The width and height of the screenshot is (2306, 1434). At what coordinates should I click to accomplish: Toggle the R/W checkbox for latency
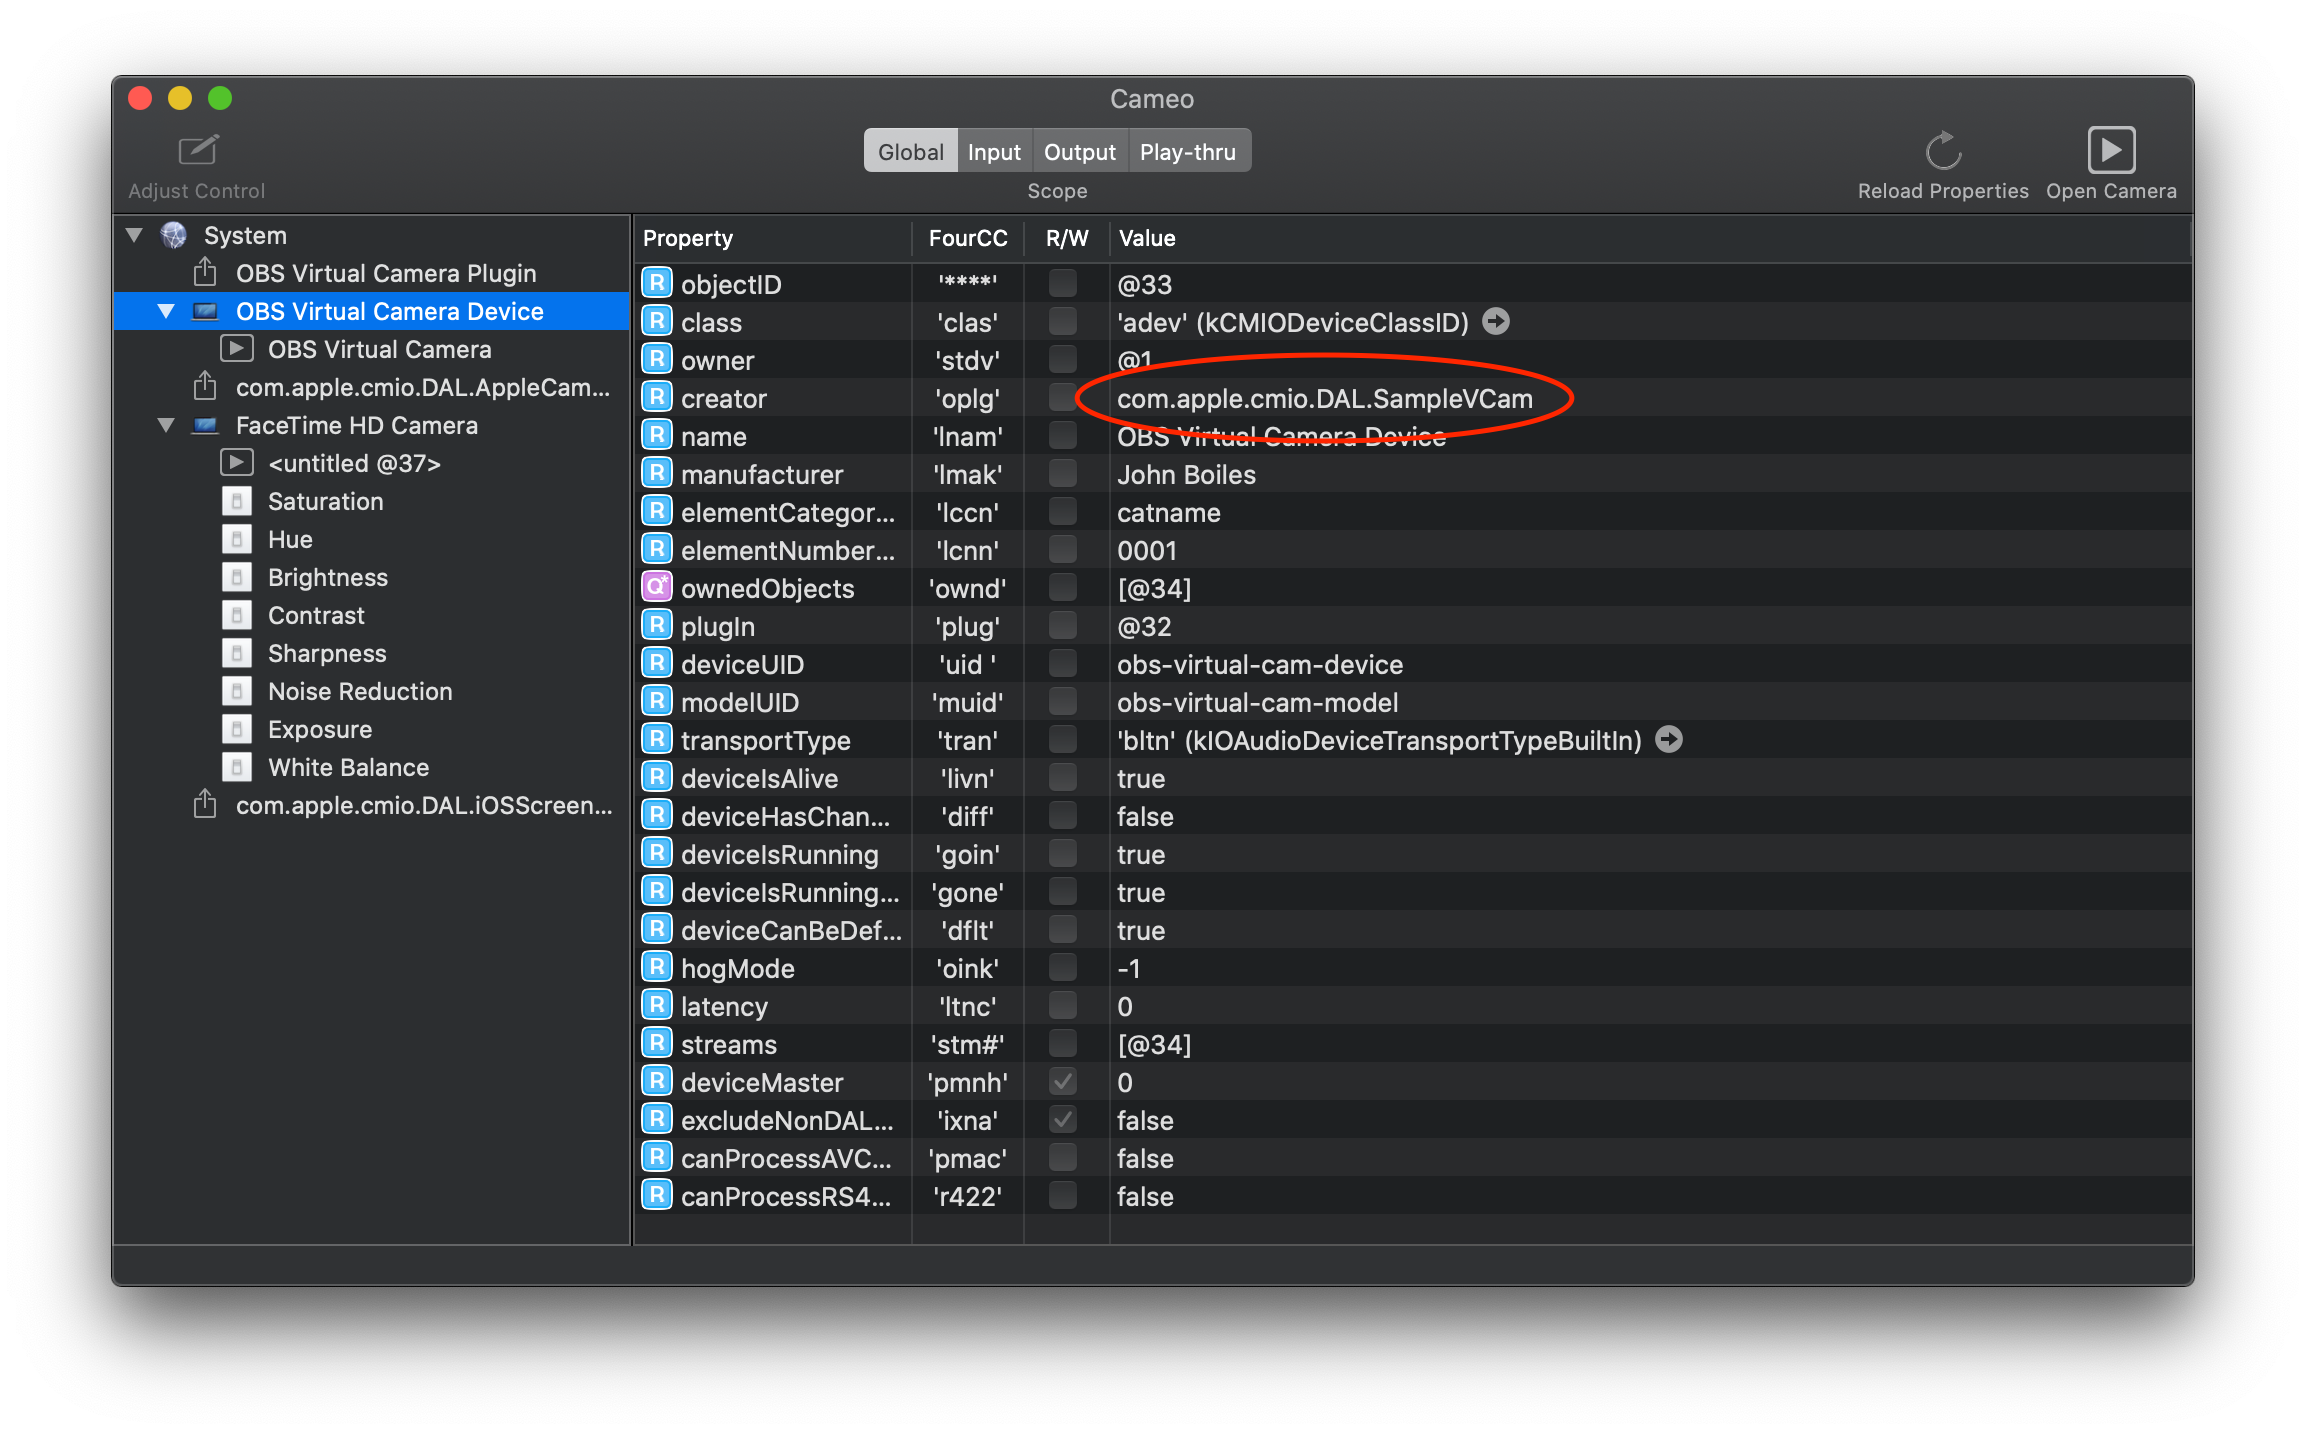click(x=1063, y=1006)
